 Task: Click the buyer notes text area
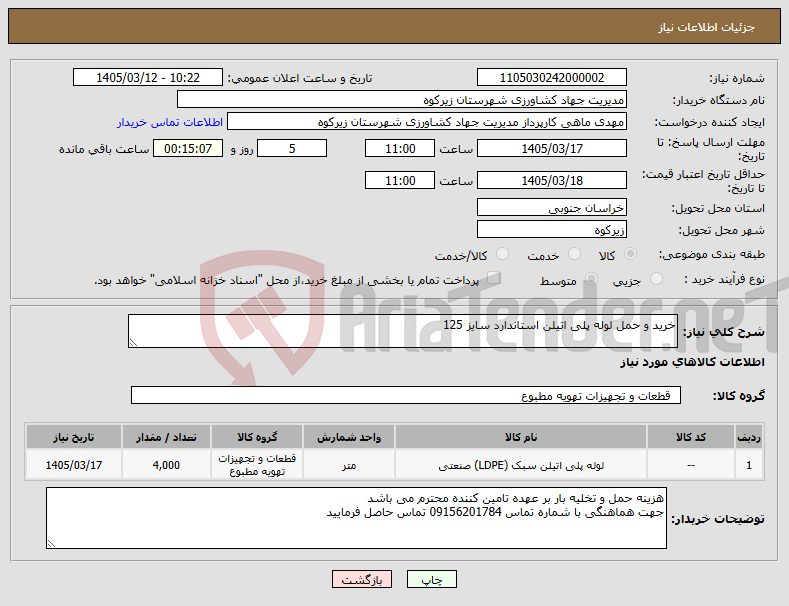tap(356, 518)
